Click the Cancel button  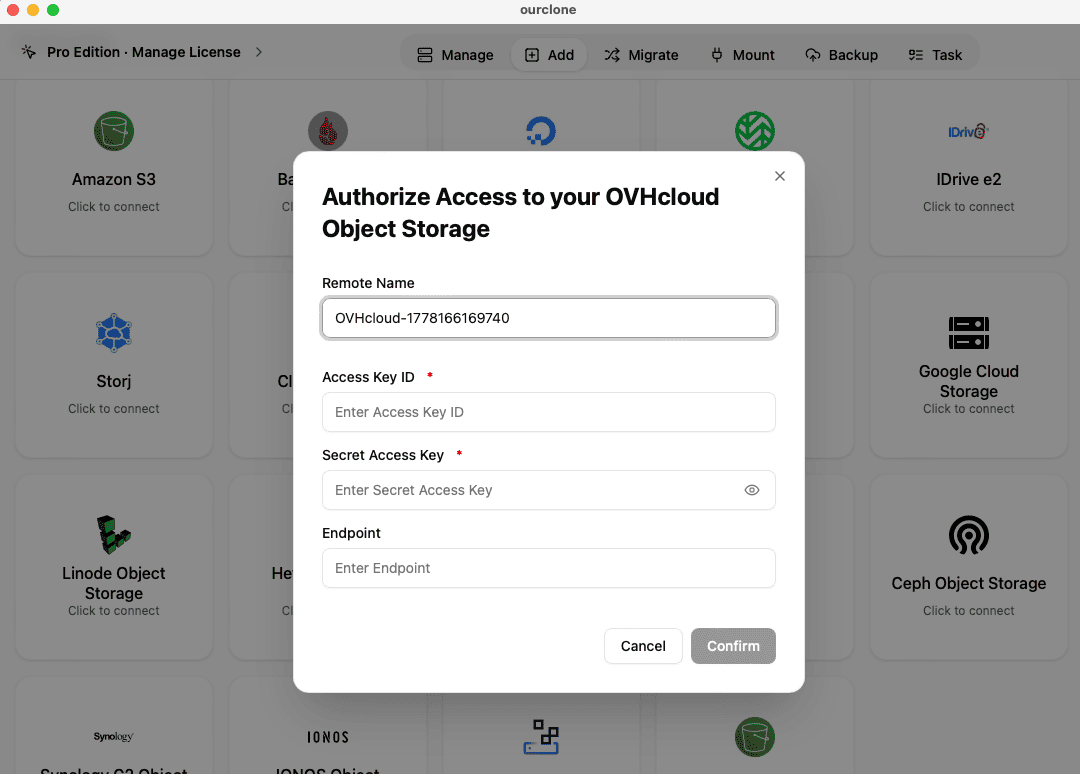(x=643, y=646)
